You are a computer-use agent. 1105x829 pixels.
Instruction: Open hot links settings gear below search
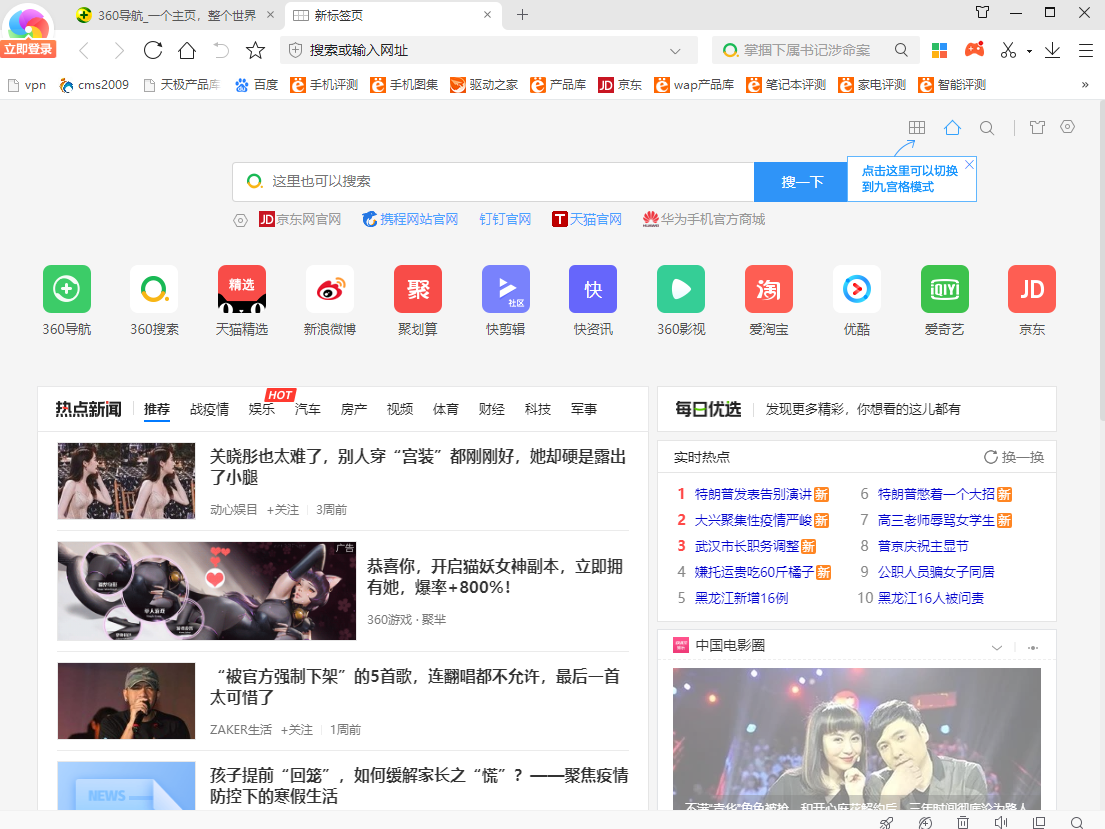pos(240,221)
